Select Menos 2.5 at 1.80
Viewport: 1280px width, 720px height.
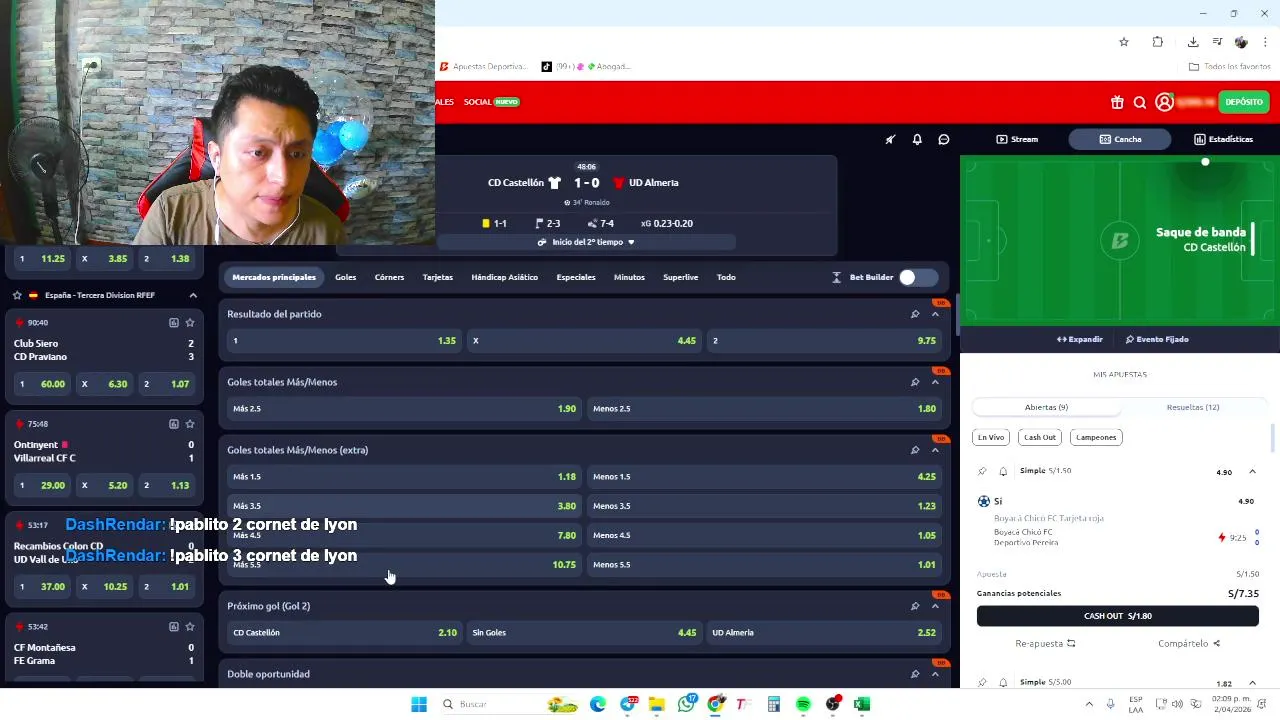pyautogui.click(x=764, y=409)
